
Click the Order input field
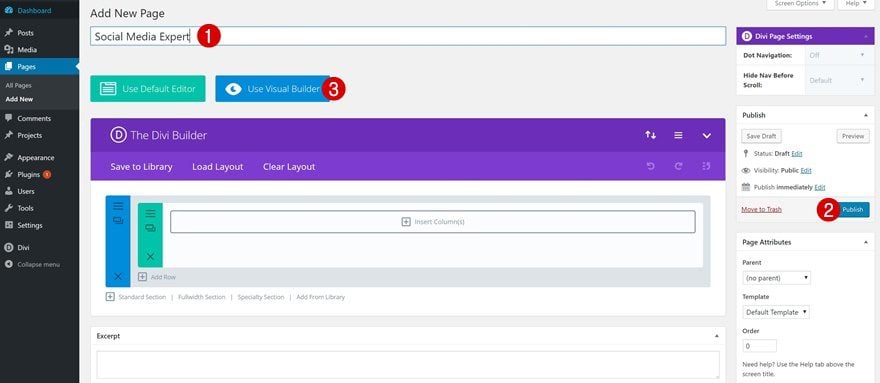760,346
